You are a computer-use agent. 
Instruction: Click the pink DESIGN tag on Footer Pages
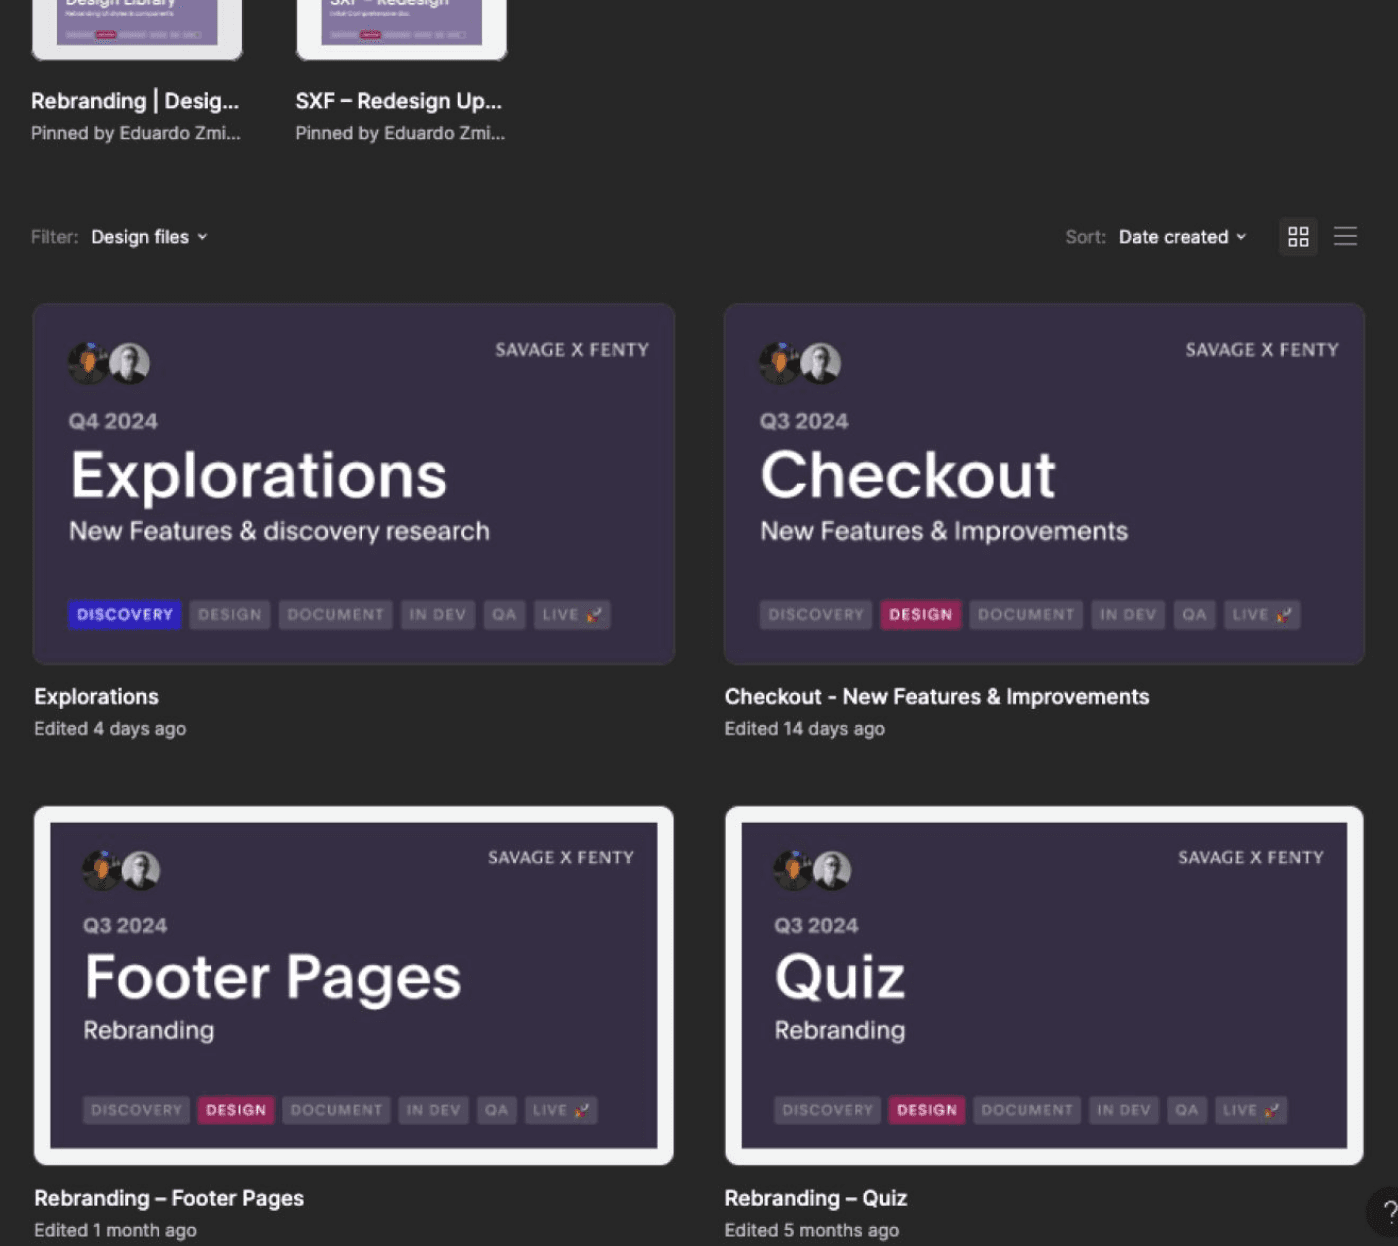coord(236,1110)
